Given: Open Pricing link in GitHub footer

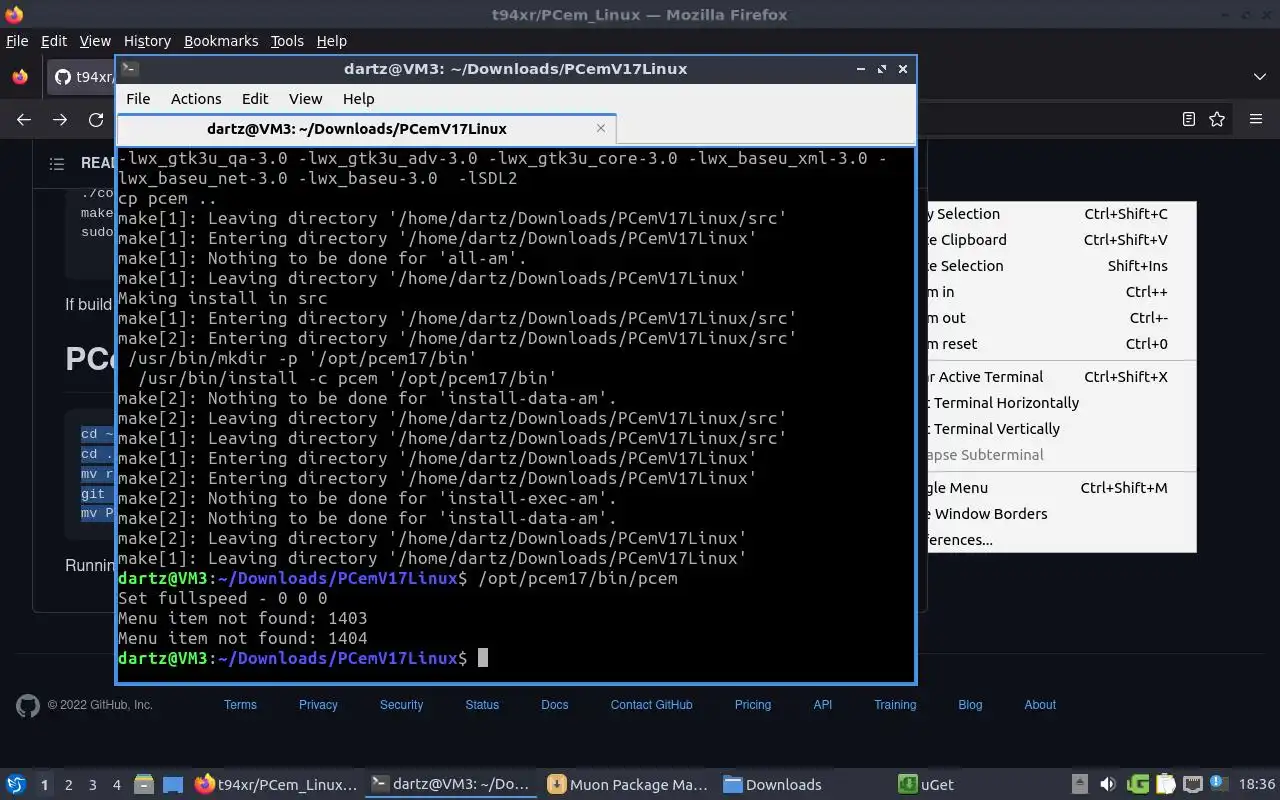Looking at the screenshot, I should click(x=753, y=705).
